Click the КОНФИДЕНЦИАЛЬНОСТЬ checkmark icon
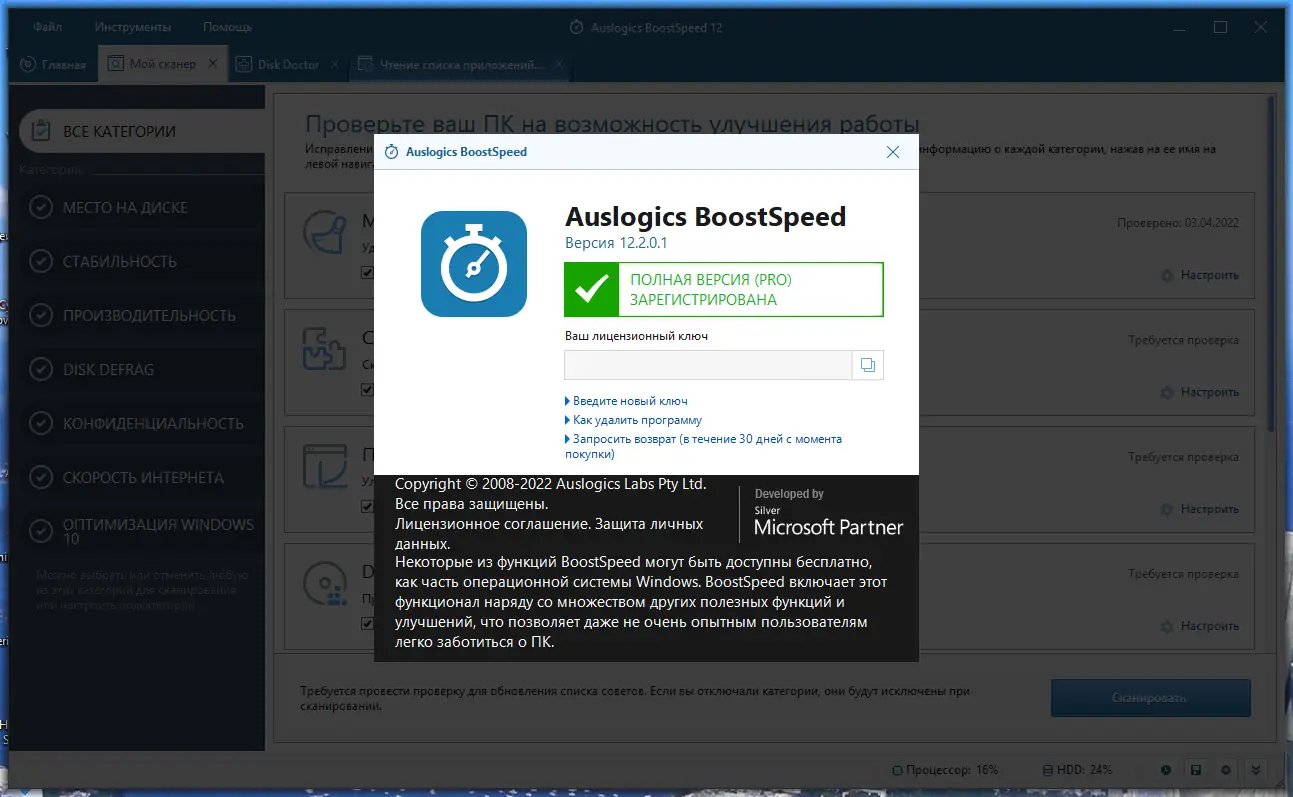The width and height of the screenshot is (1293, 797). 40,423
